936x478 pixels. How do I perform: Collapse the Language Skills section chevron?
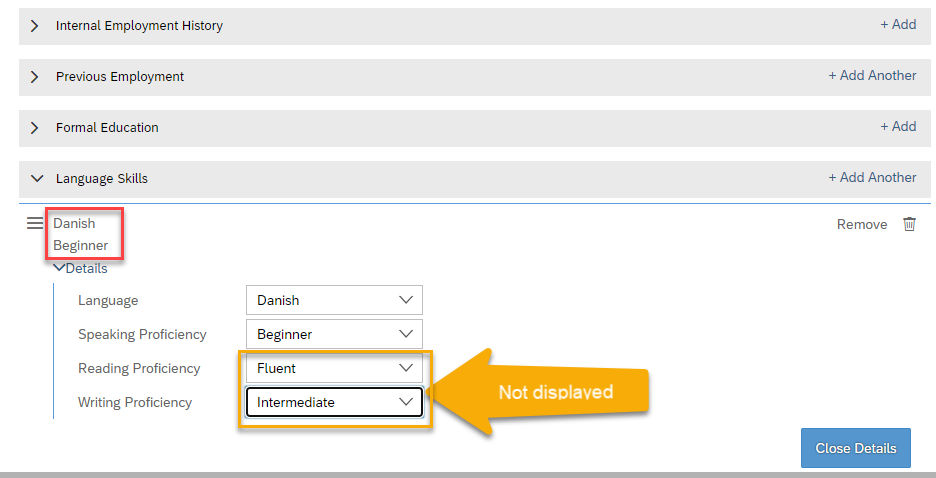click(x=37, y=178)
